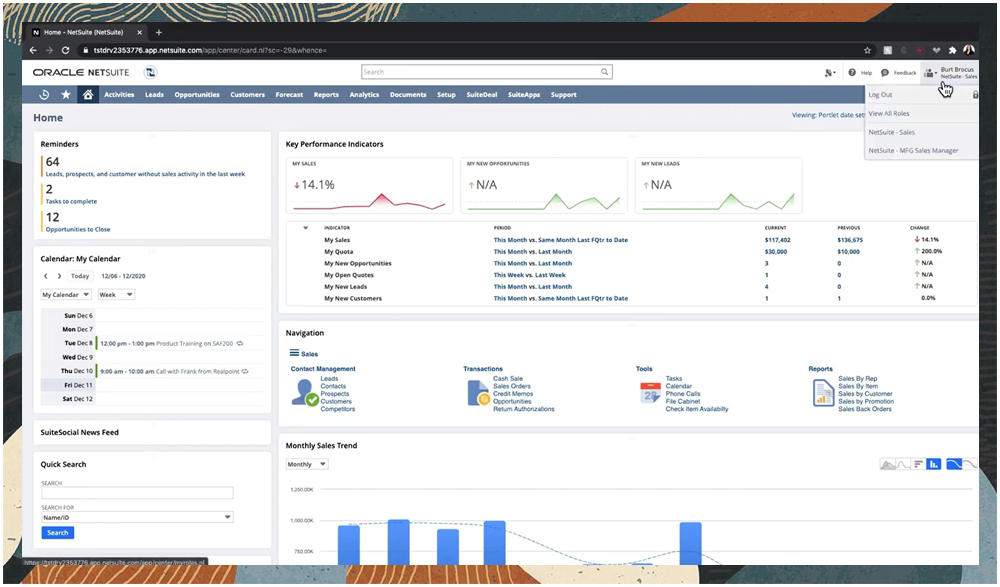This screenshot has width=1000, height=587.
Task: Go to previous calendar week
Action: click(x=45, y=276)
